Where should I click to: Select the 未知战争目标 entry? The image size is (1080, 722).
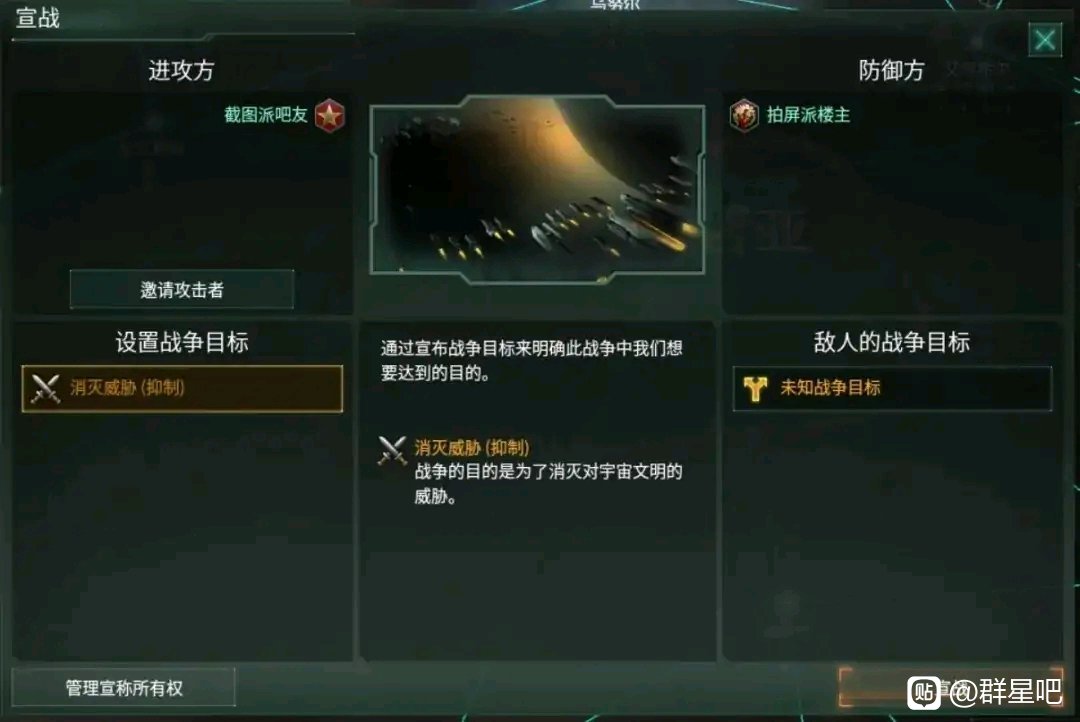[892, 389]
